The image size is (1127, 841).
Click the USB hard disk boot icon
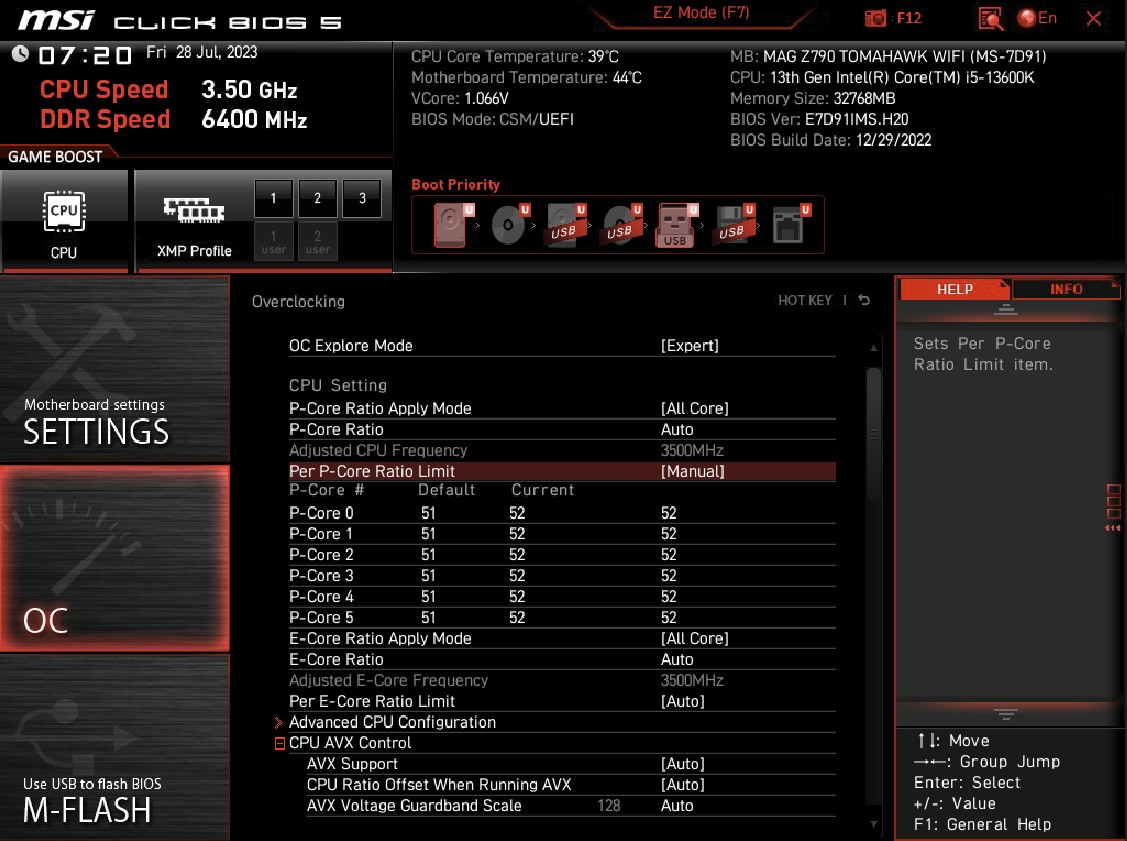pyautogui.click(x=566, y=225)
